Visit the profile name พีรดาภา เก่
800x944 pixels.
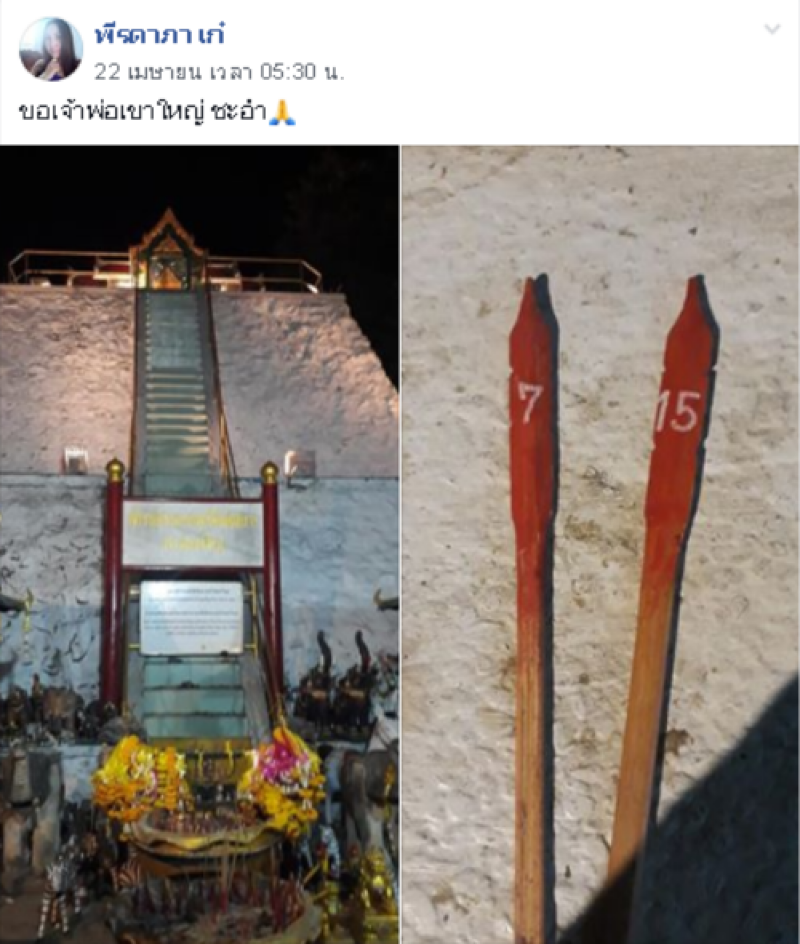pyautogui.click(x=160, y=34)
